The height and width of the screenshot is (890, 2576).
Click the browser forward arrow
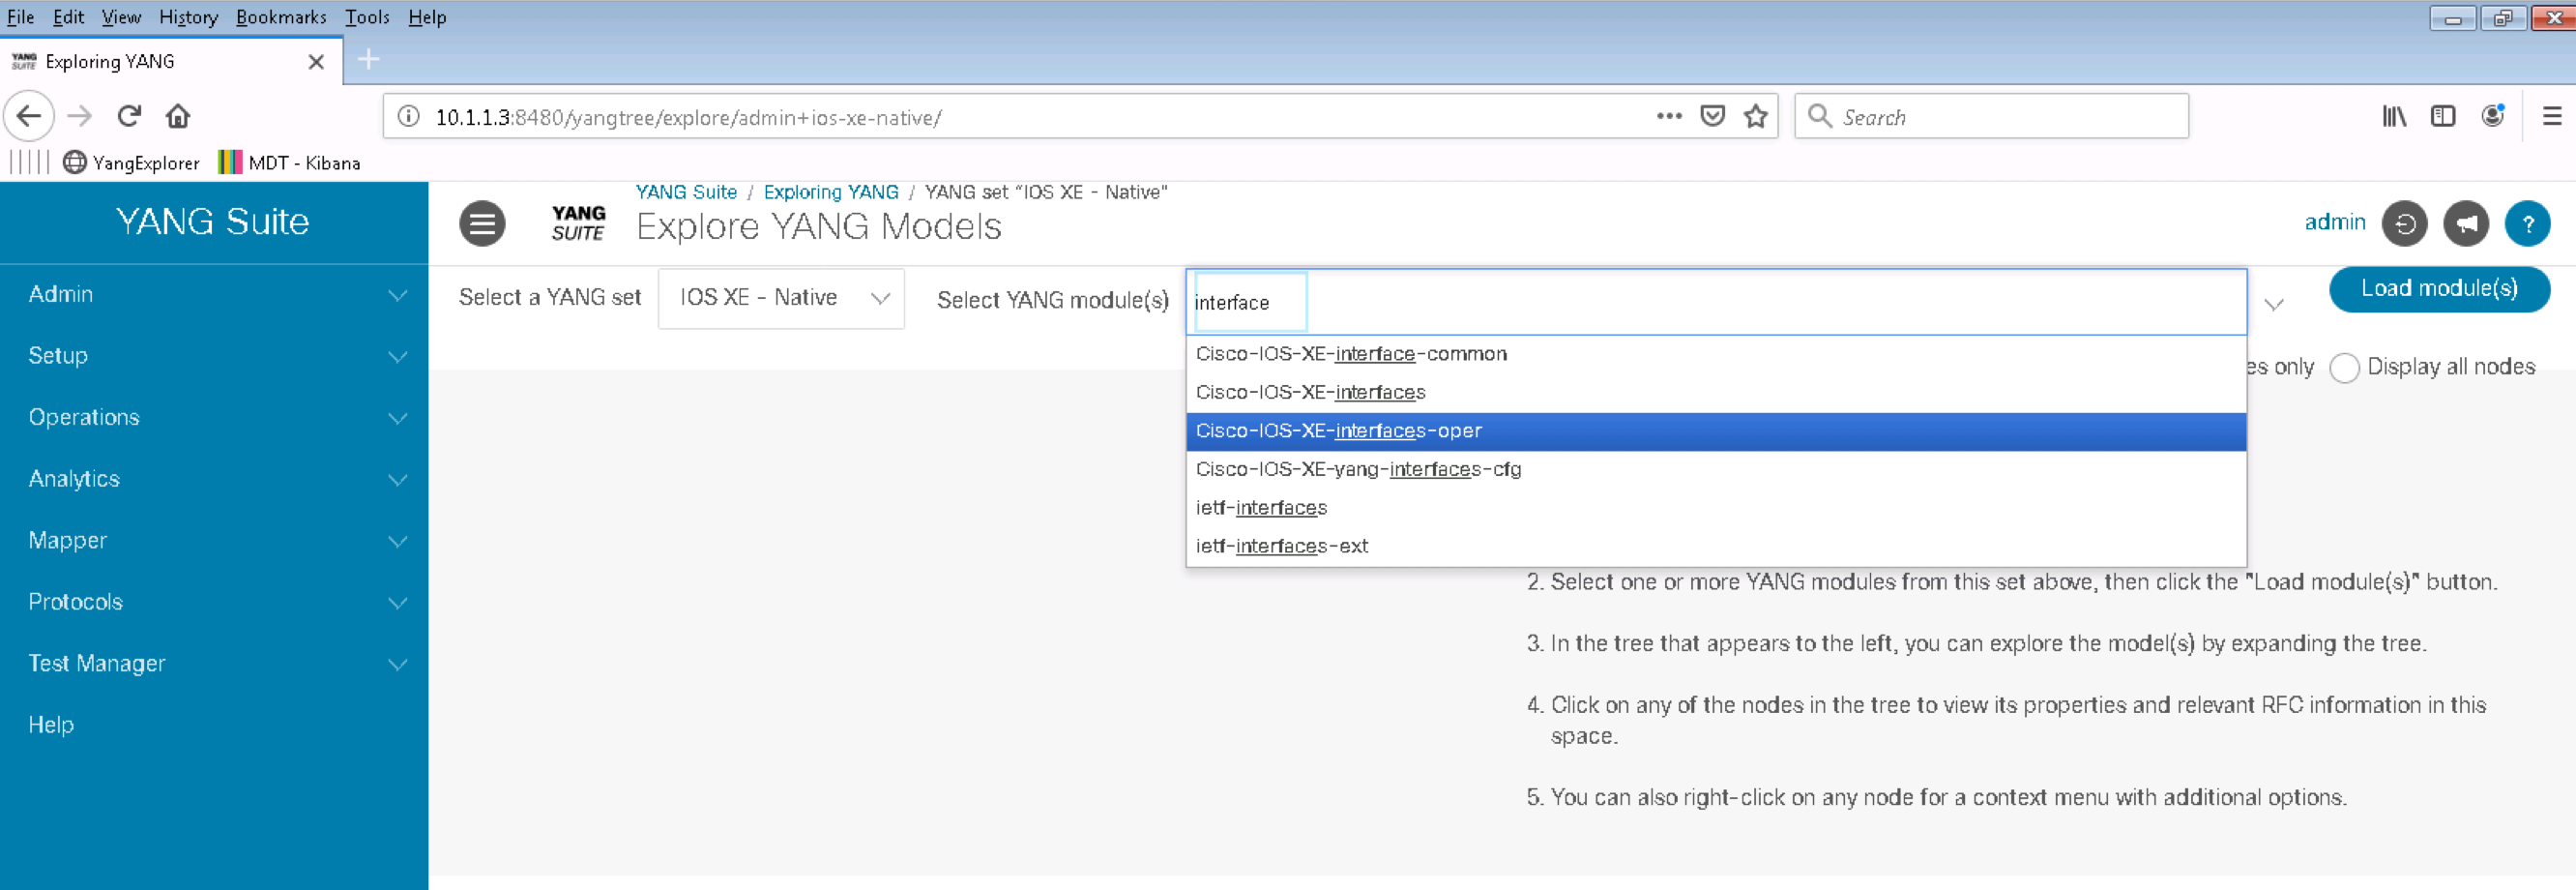80,116
